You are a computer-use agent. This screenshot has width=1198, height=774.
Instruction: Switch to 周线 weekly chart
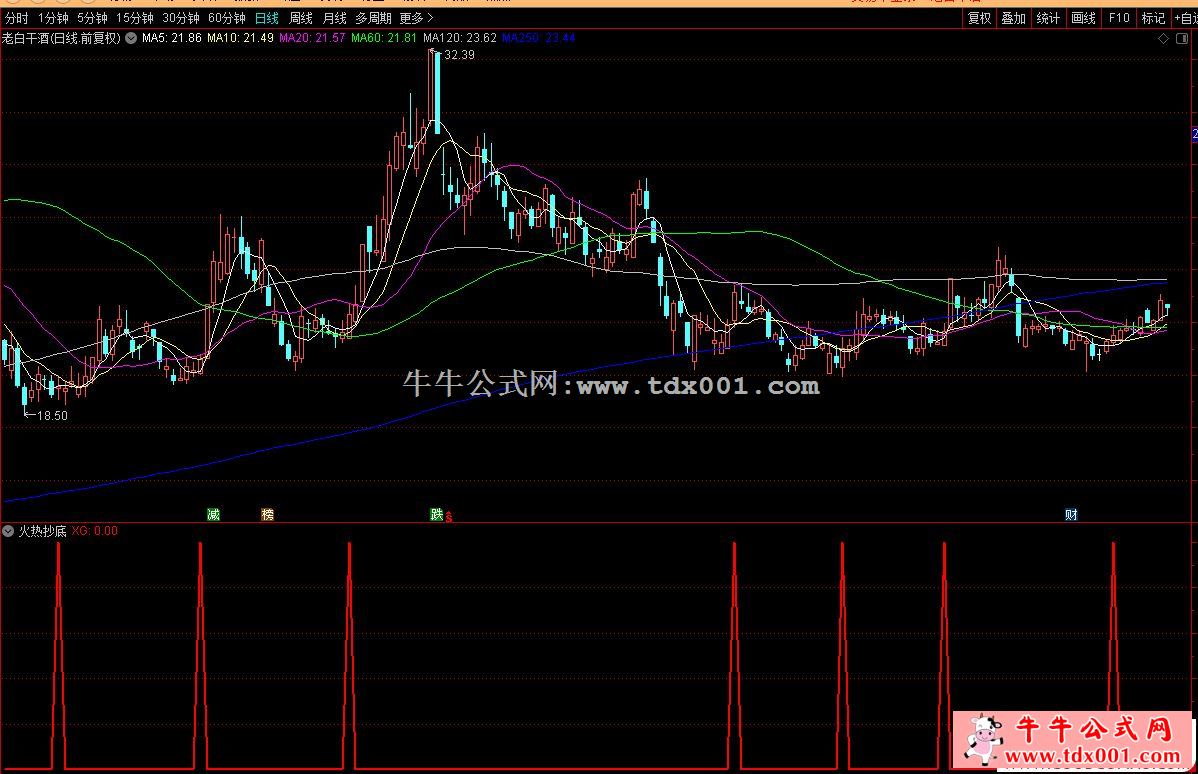[x=301, y=18]
